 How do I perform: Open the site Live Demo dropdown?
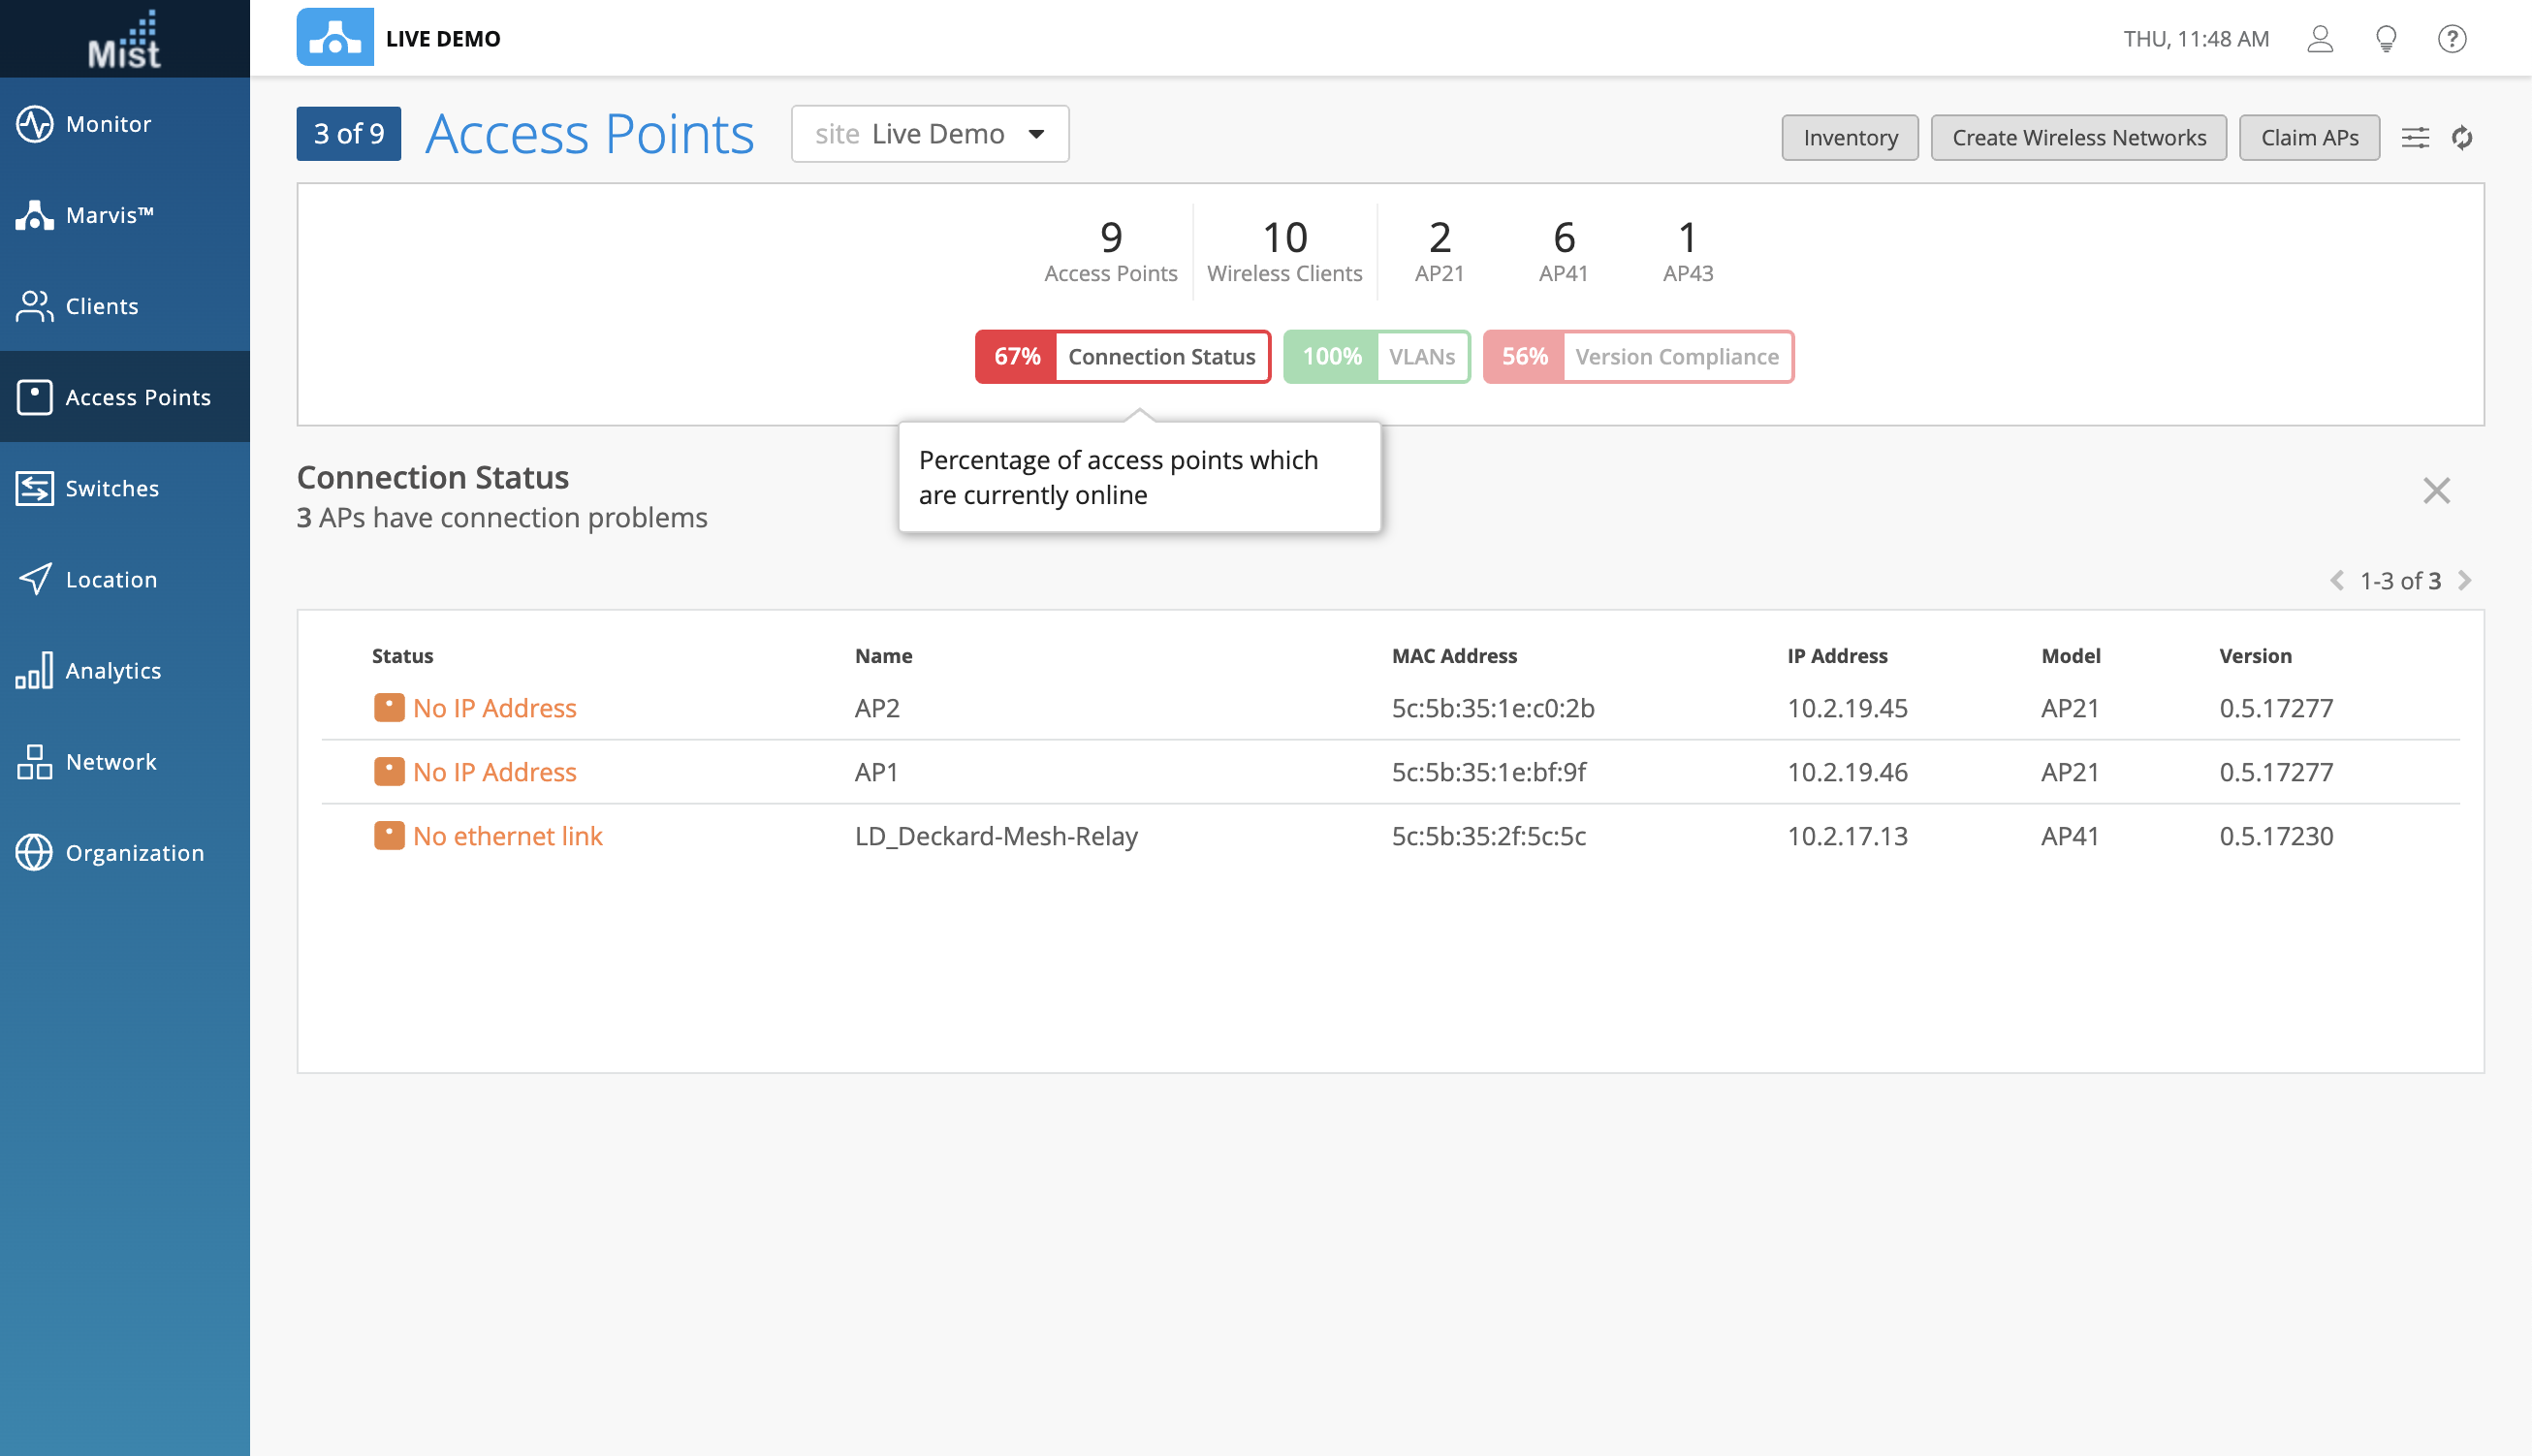929,134
